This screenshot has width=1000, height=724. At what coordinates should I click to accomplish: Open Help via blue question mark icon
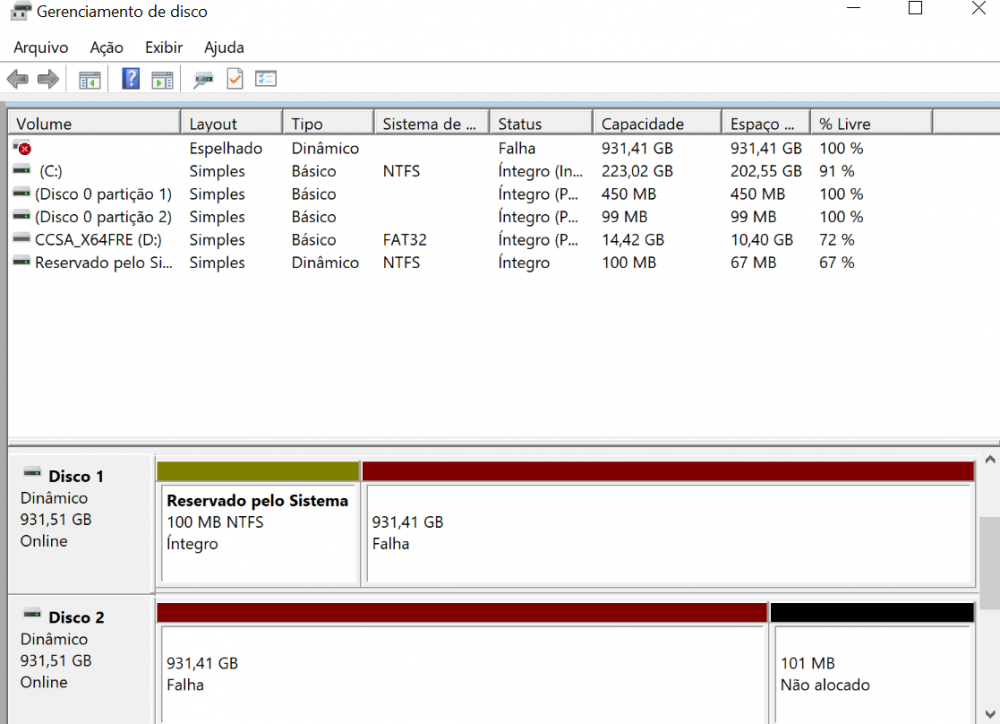131,79
